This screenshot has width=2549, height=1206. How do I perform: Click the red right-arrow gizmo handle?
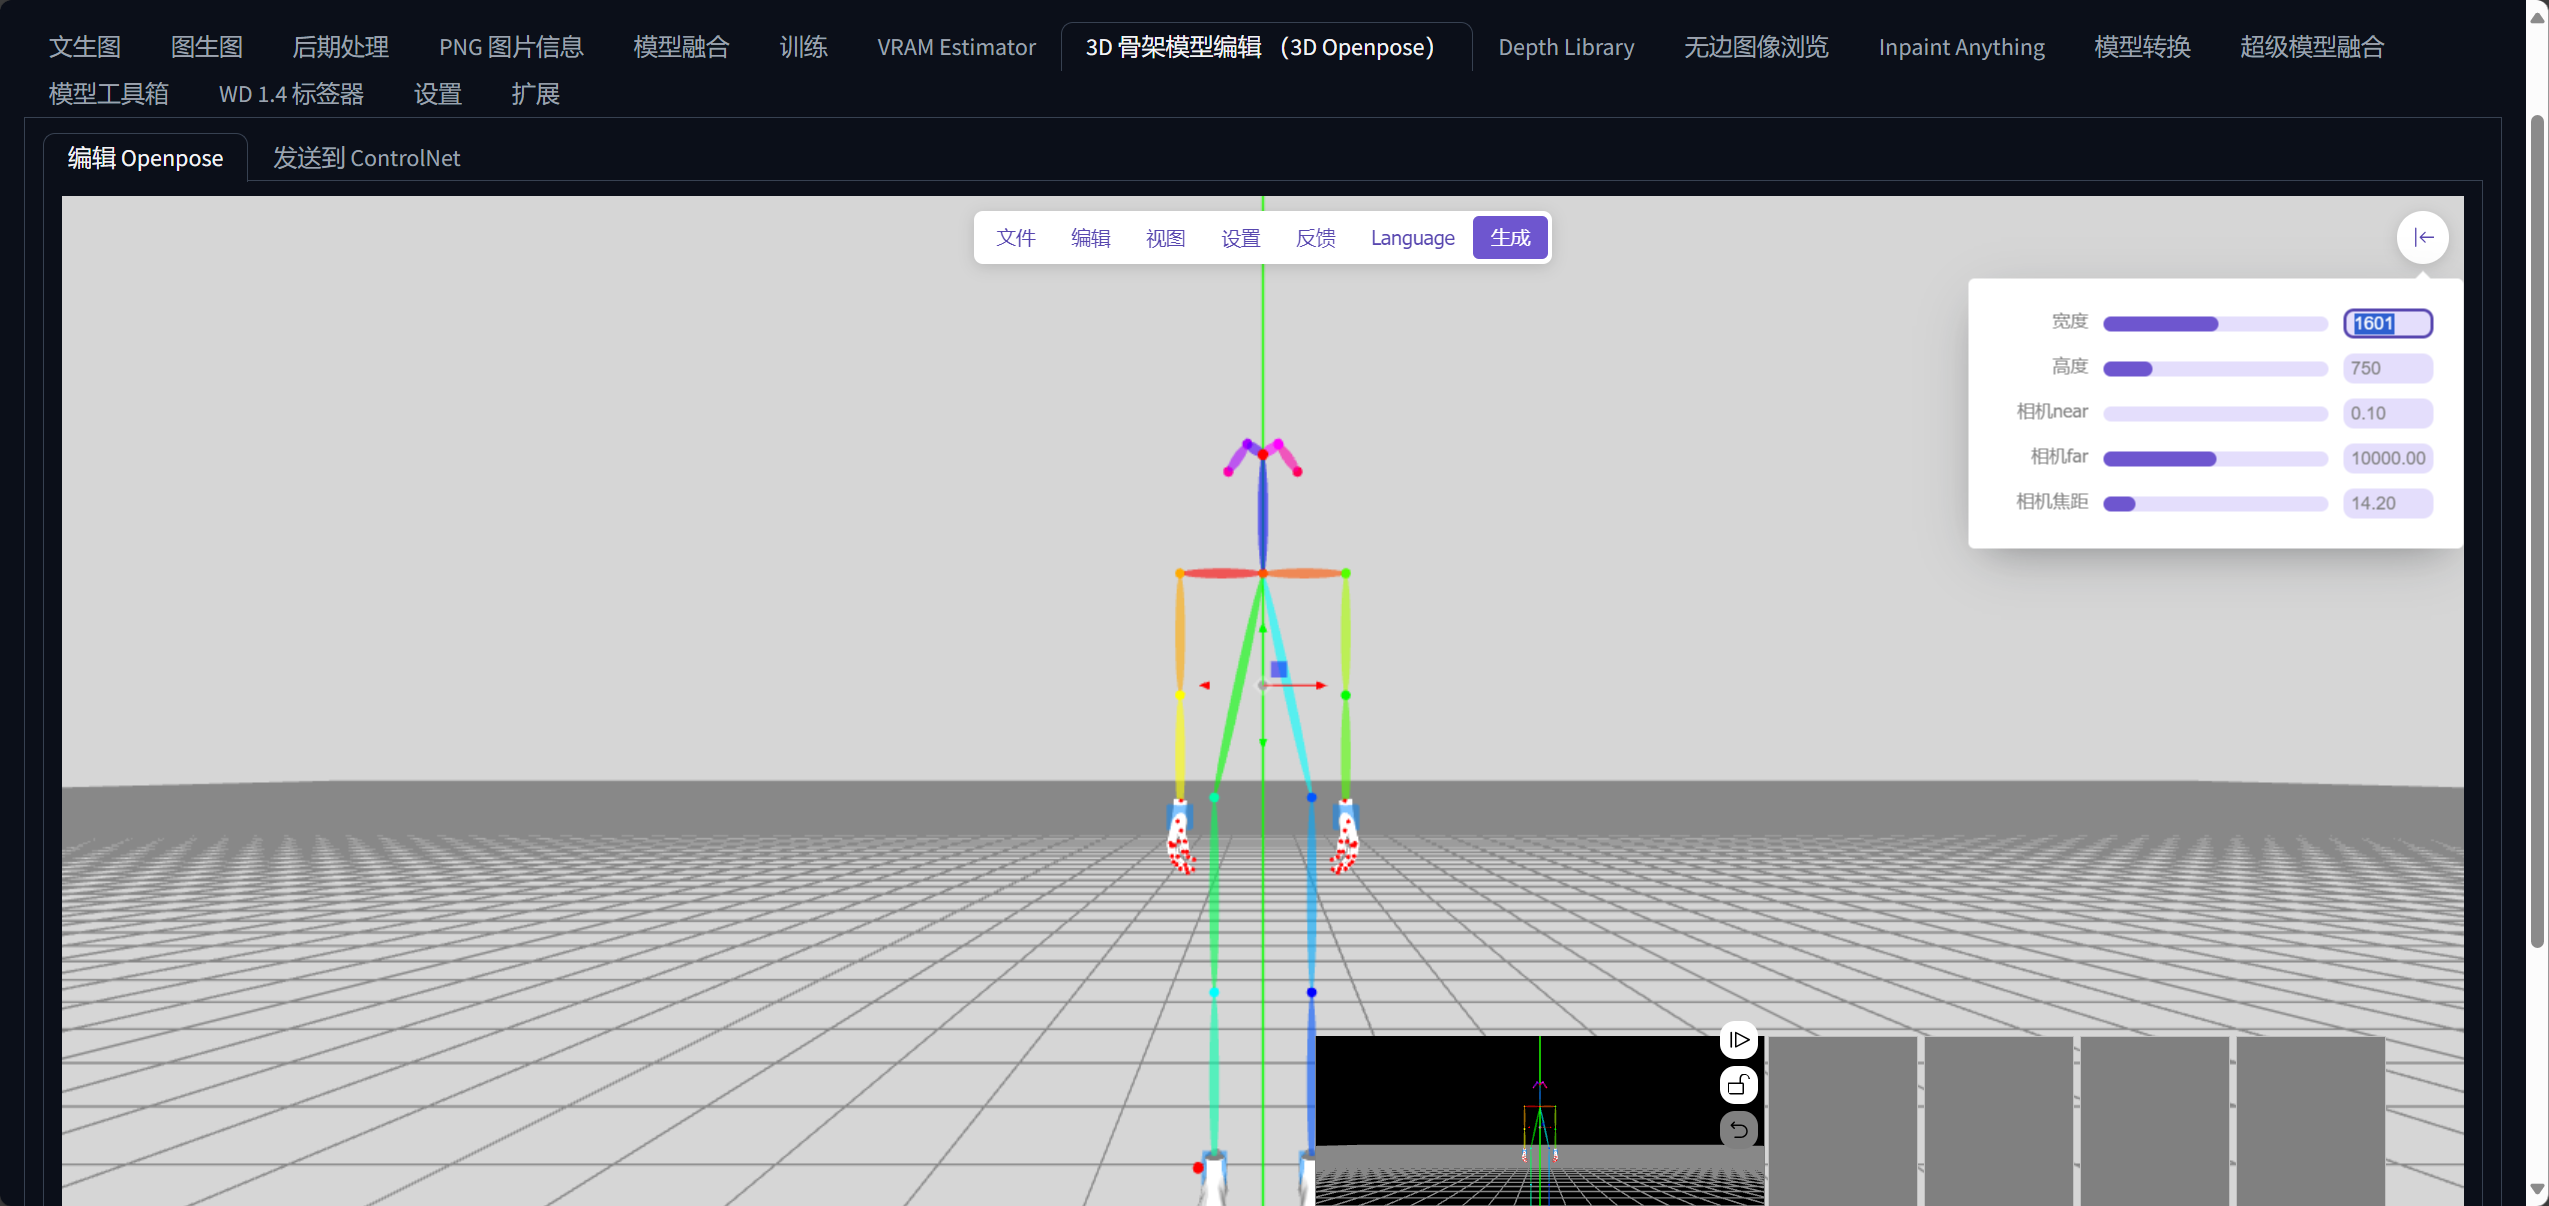[x=1321, y=685]
